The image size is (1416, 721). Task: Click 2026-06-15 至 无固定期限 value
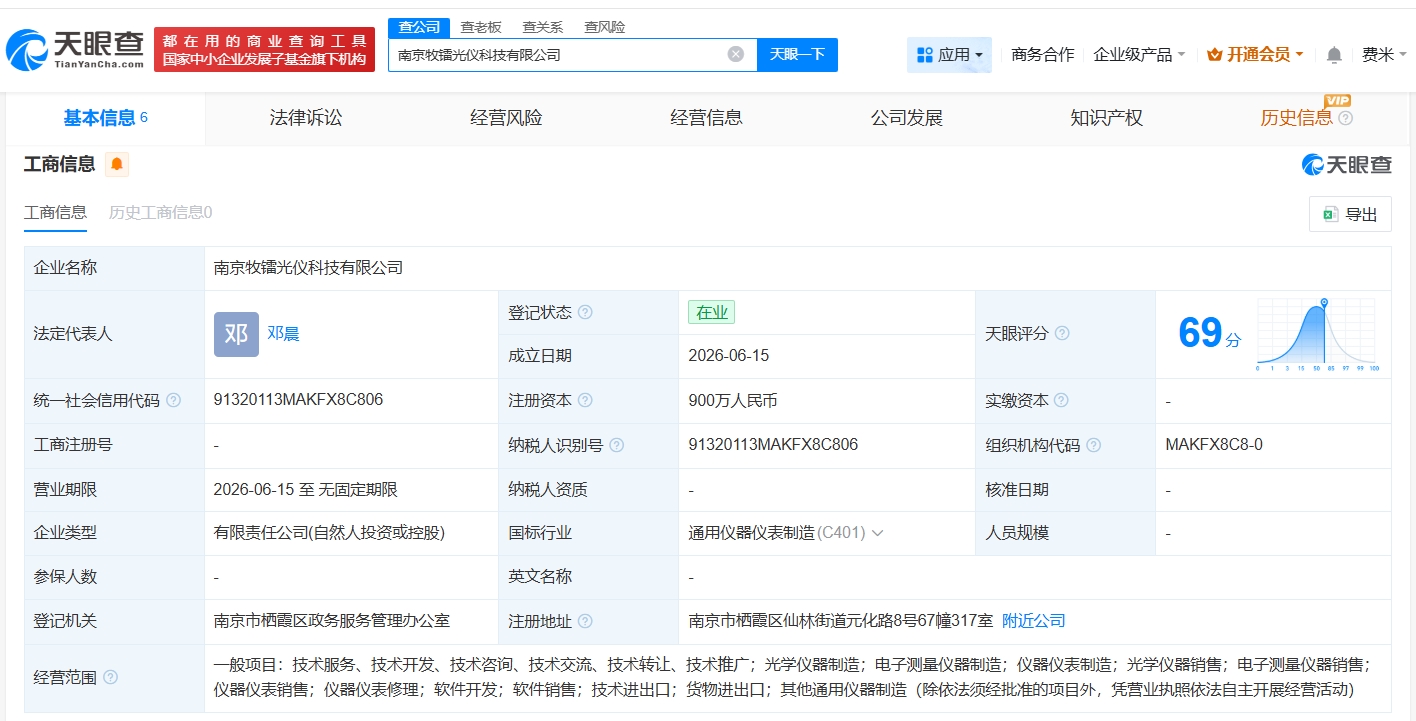click(306, 489)
